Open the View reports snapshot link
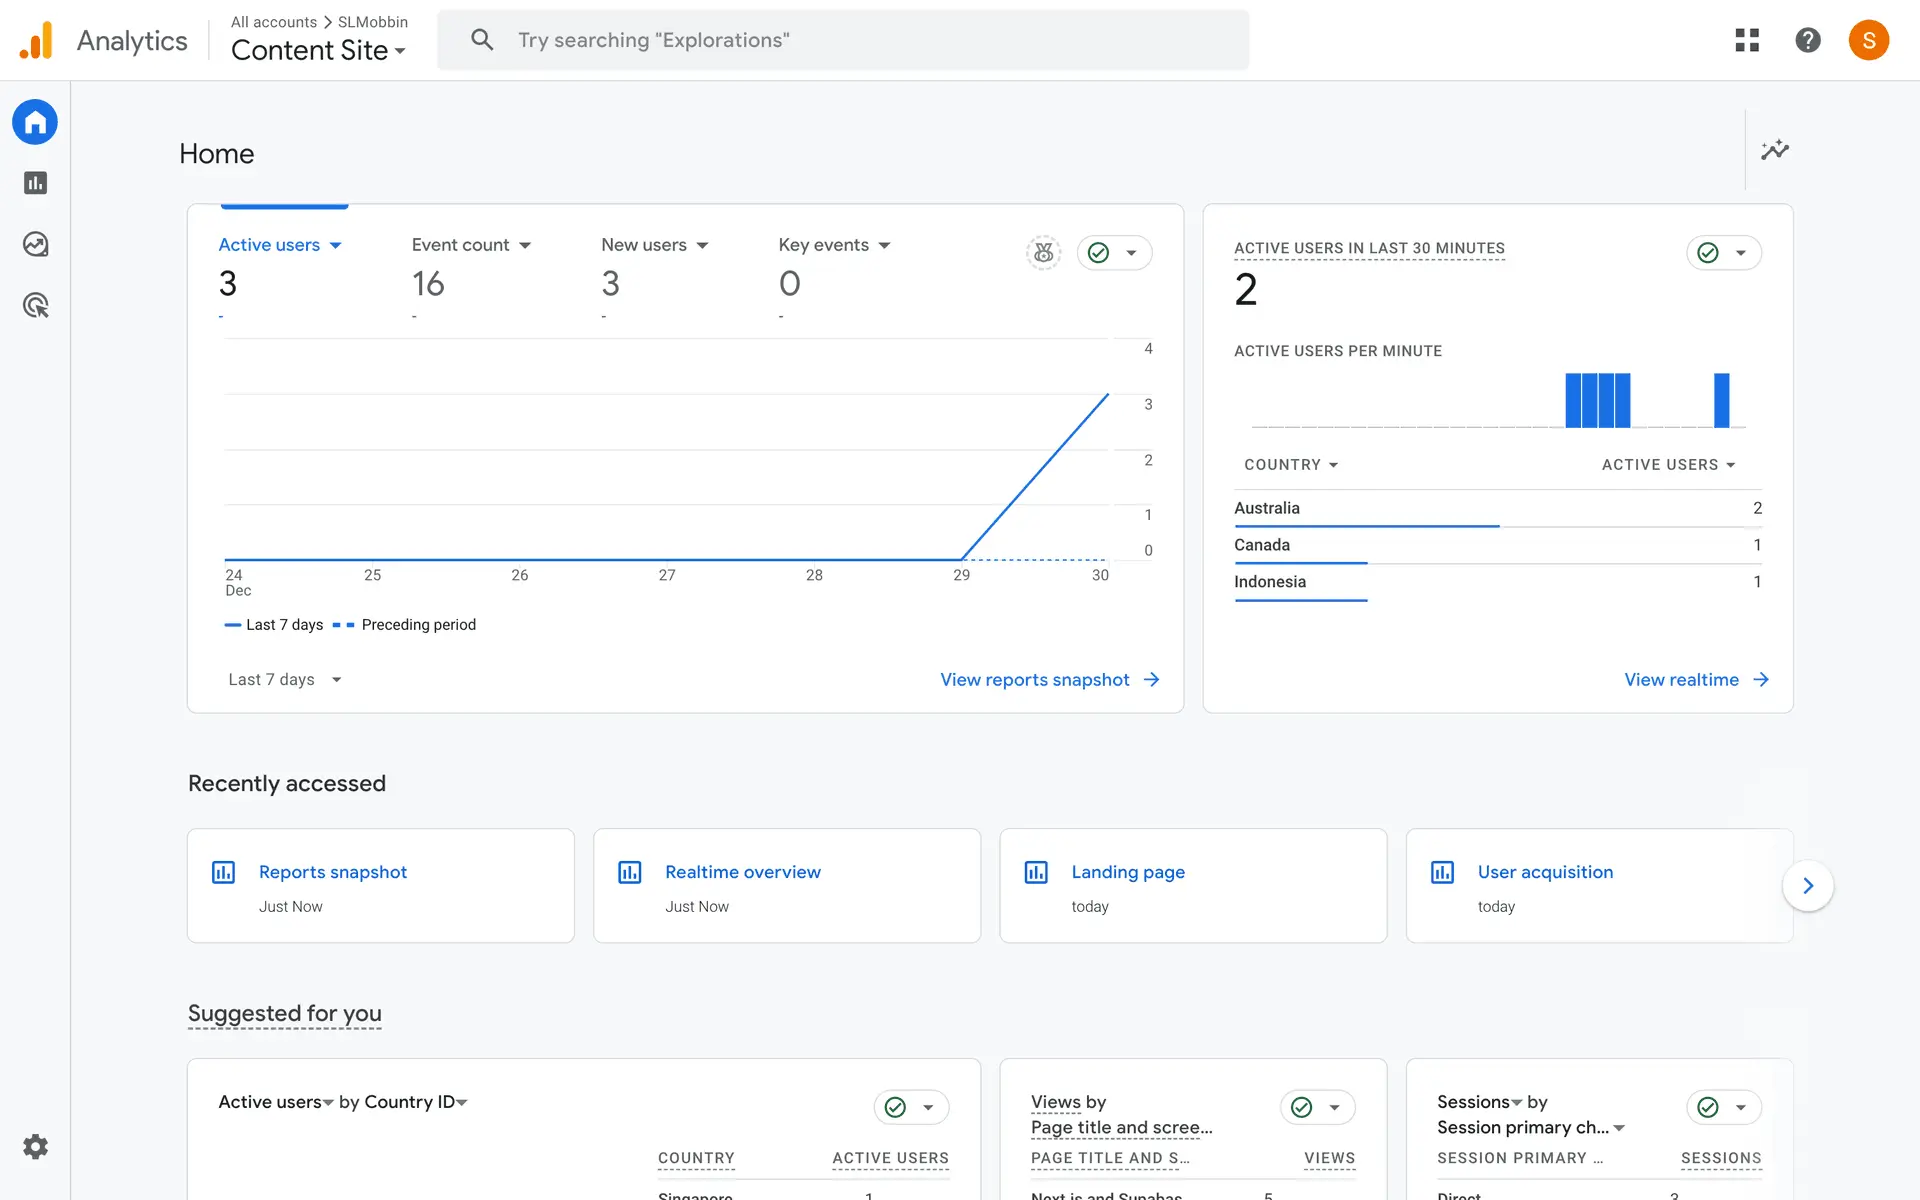The width and height of the screenshot is (1920, 1200). tap(1049, 680)
